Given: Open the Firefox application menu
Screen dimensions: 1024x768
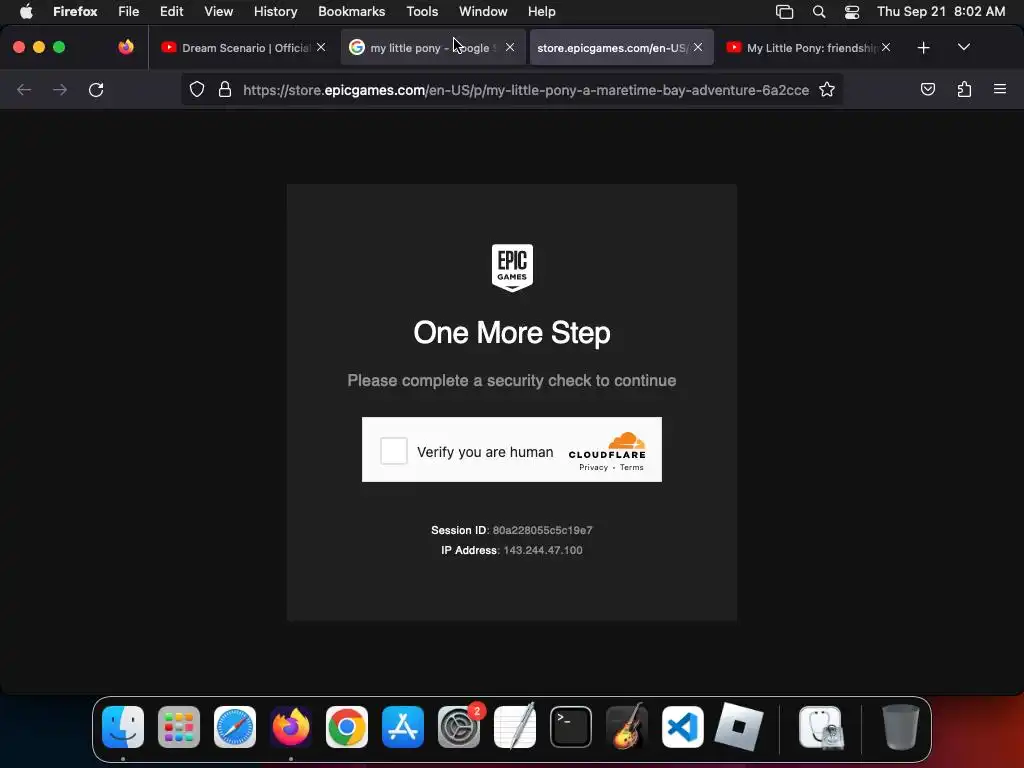Looking at the screenshot, I should point(75,11).
